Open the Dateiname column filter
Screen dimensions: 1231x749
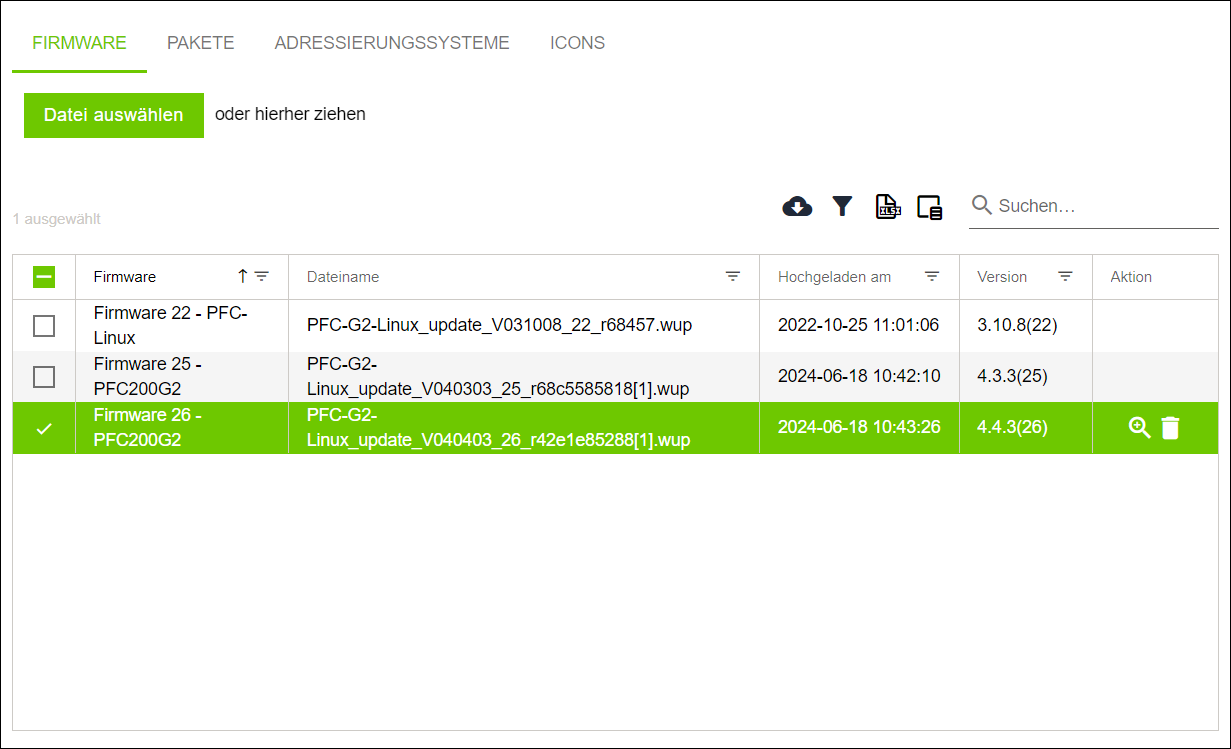733,276
